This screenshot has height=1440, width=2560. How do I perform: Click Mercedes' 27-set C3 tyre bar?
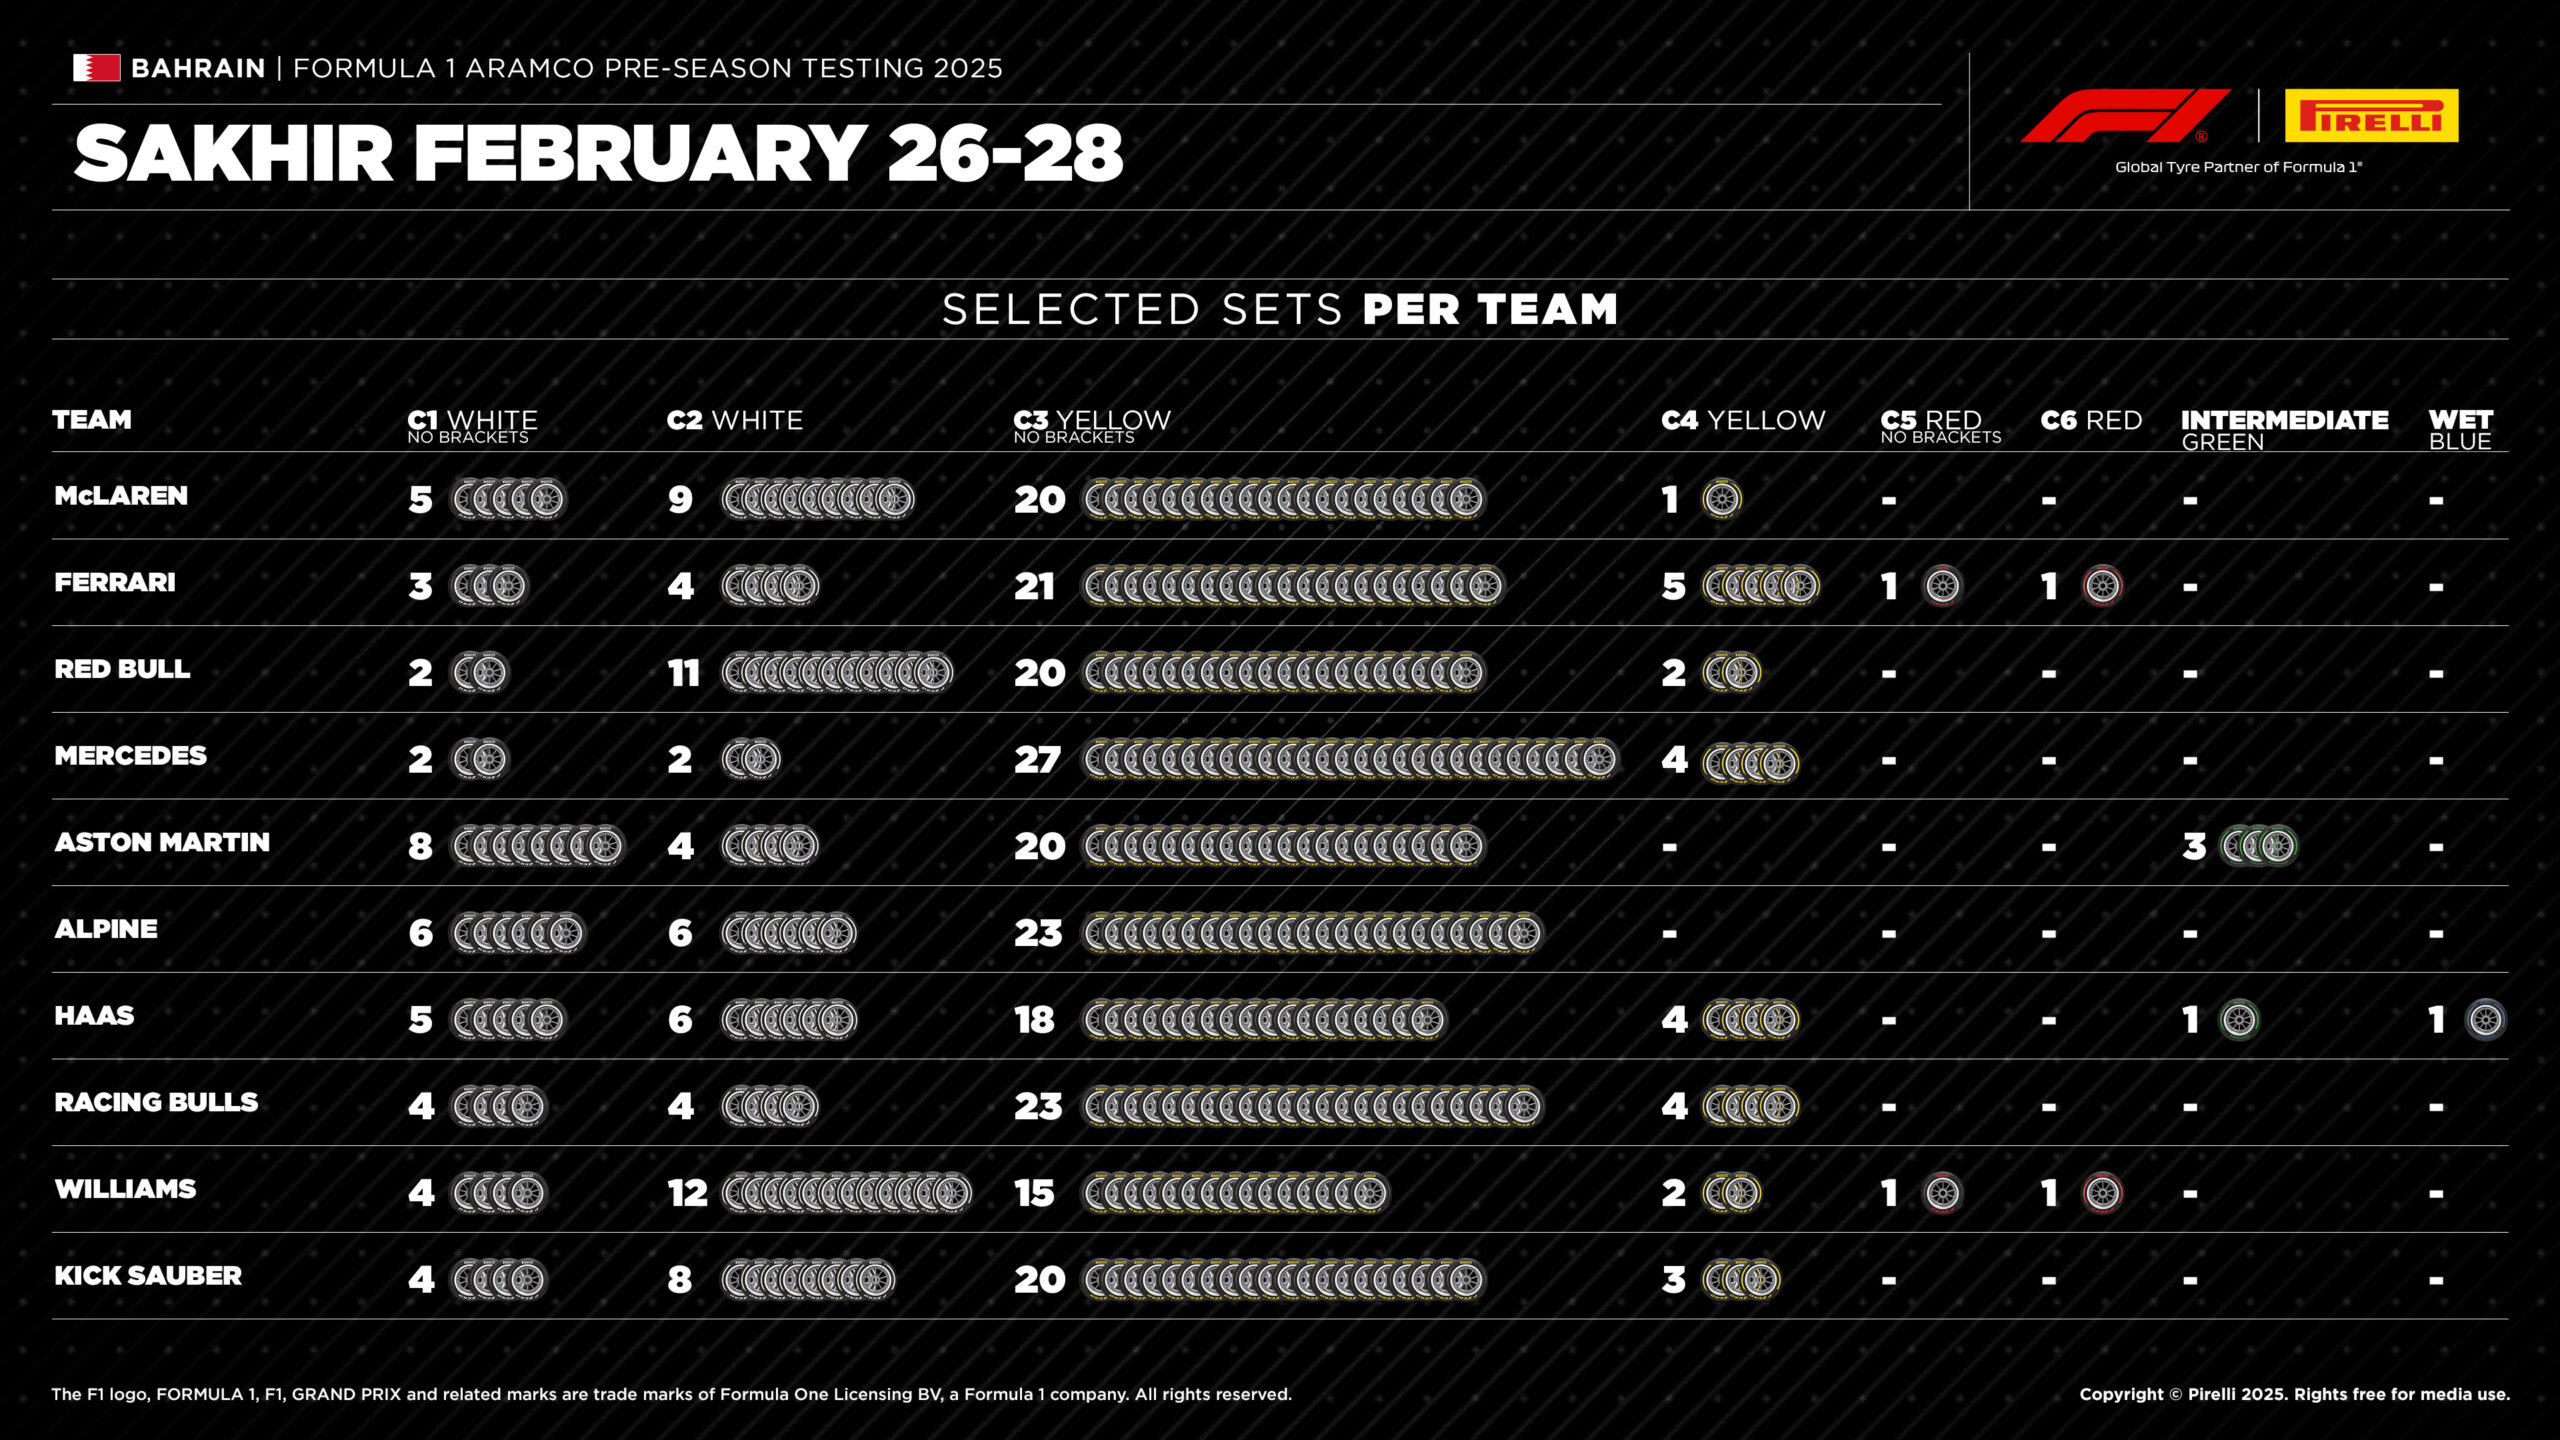(1350, 760)
